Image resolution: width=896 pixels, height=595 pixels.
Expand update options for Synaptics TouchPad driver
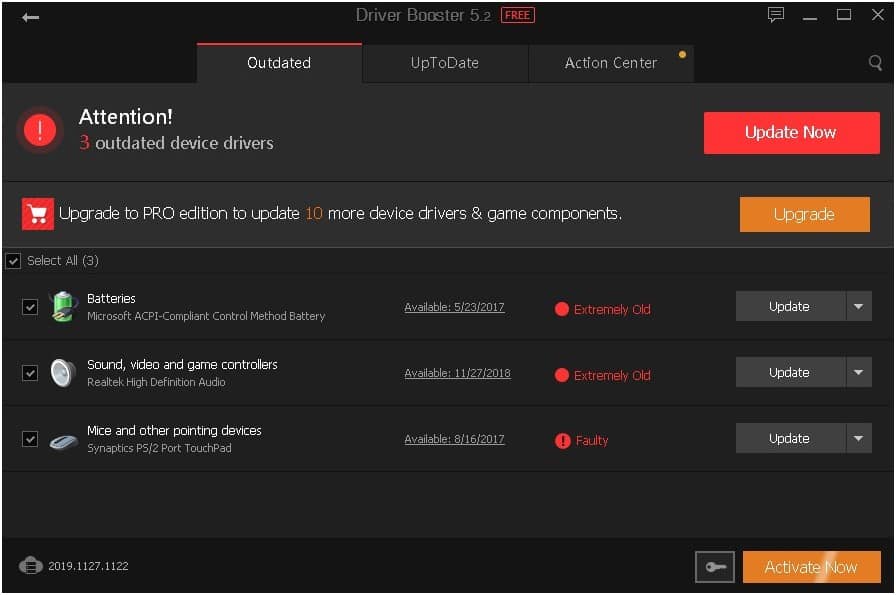point(858,438)
